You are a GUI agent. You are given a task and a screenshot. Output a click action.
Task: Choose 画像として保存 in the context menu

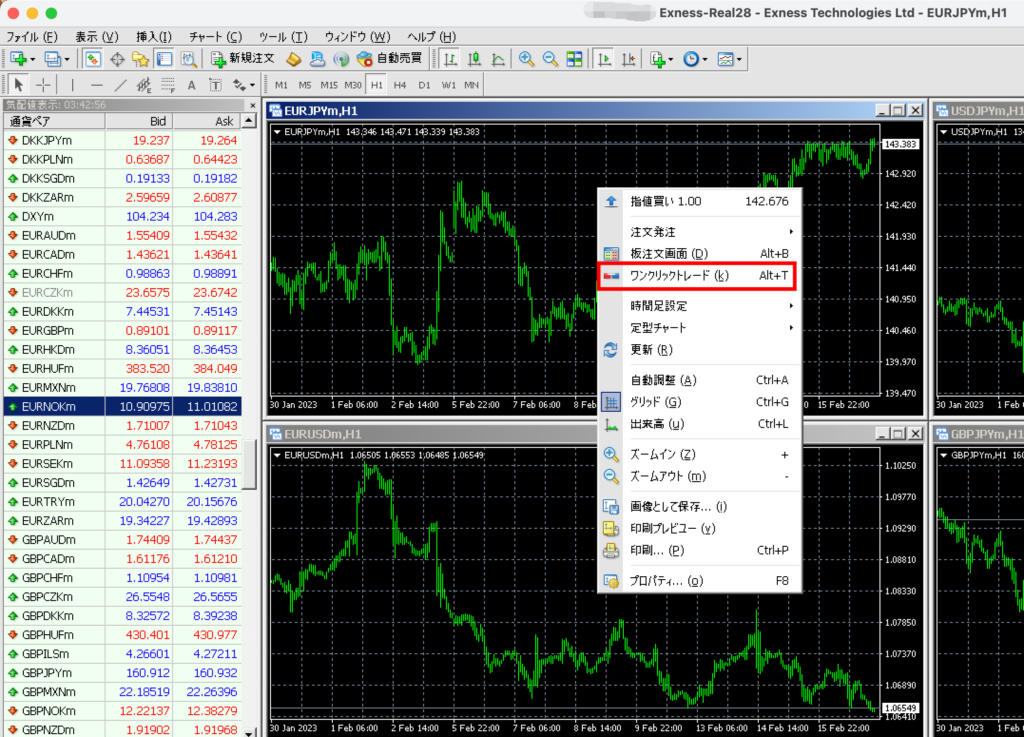(699, 507)
